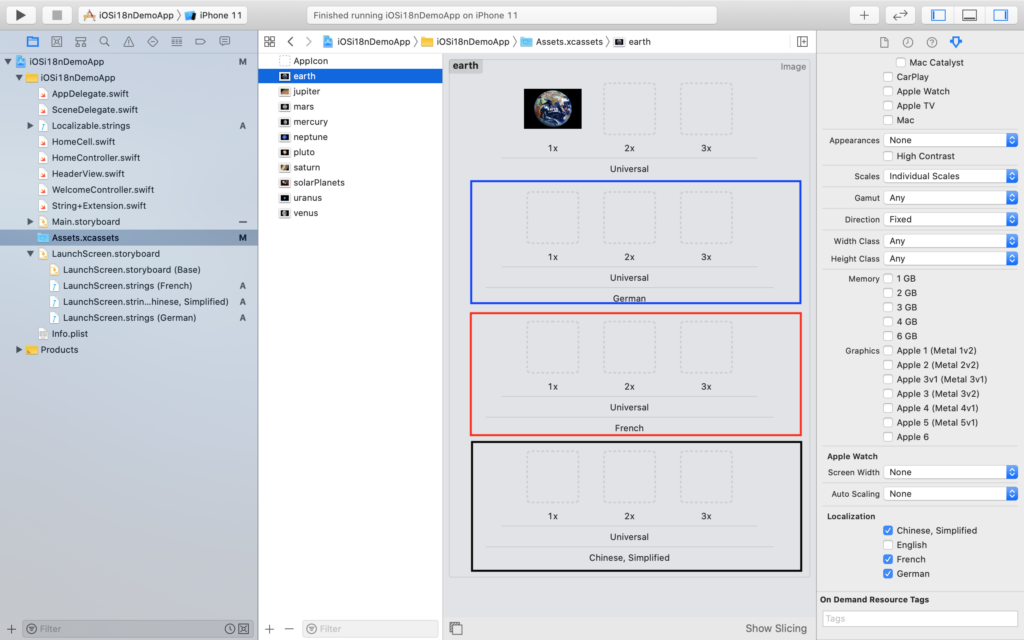Image resolution: width=1024 pixels, height=640 pixels.
Task: Remove selected asset with minus button
Action: 289,629
